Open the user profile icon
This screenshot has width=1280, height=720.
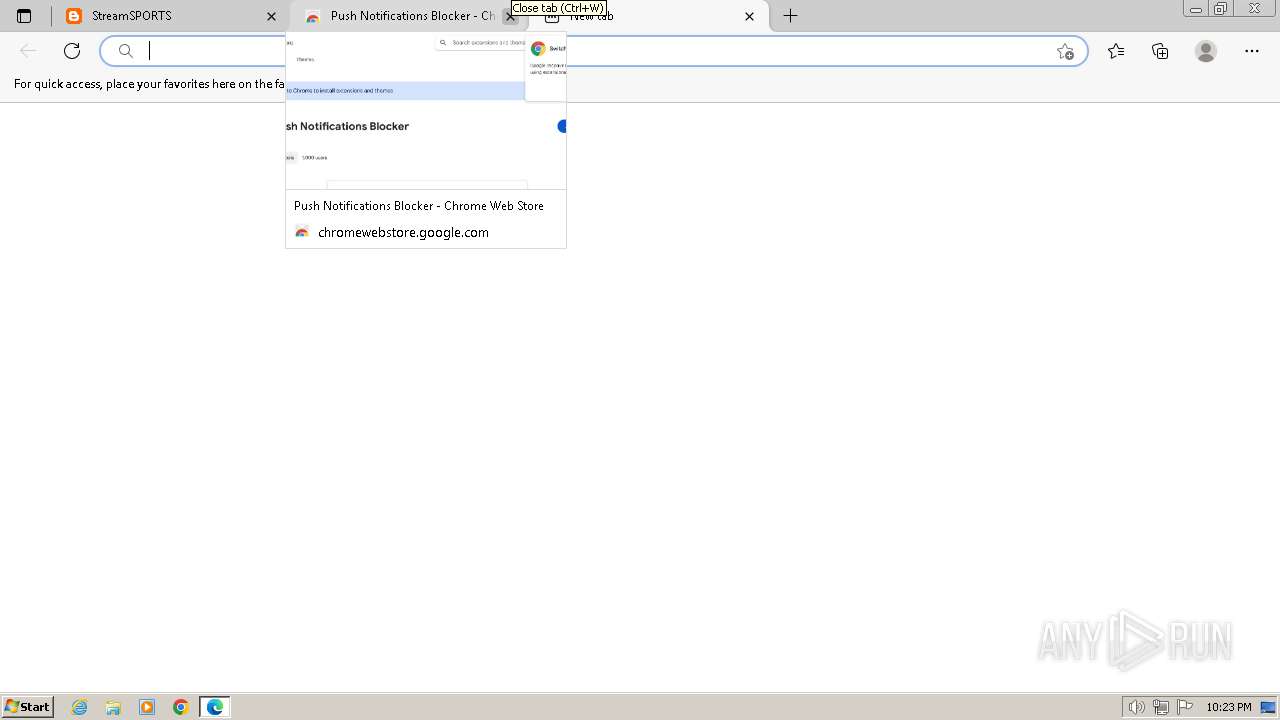coord(1206,51)
